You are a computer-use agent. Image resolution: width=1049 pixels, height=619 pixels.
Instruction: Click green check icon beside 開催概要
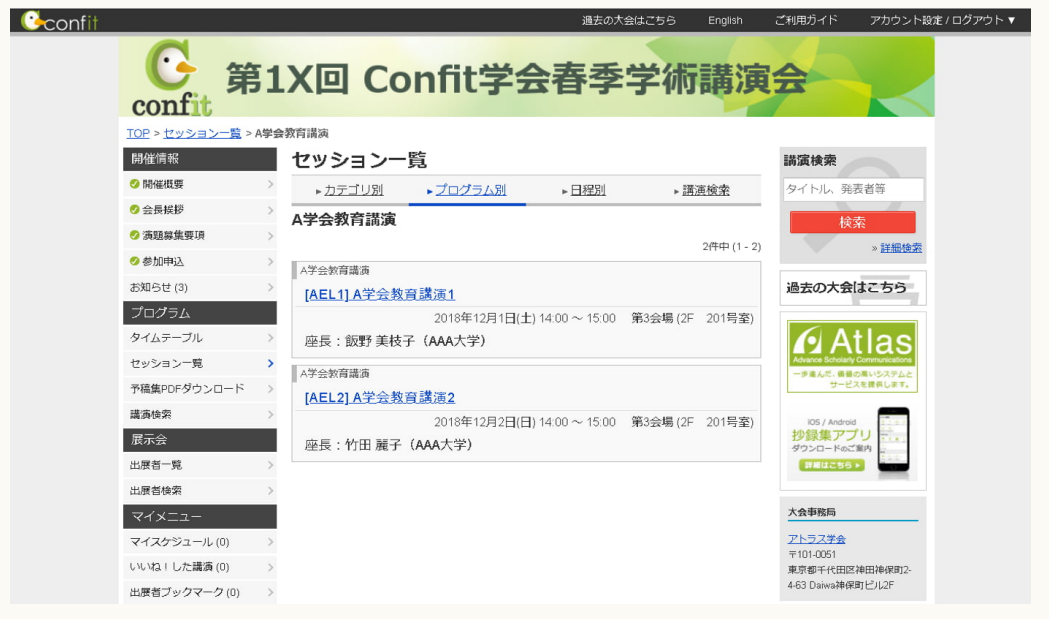(x=135, y=184)
